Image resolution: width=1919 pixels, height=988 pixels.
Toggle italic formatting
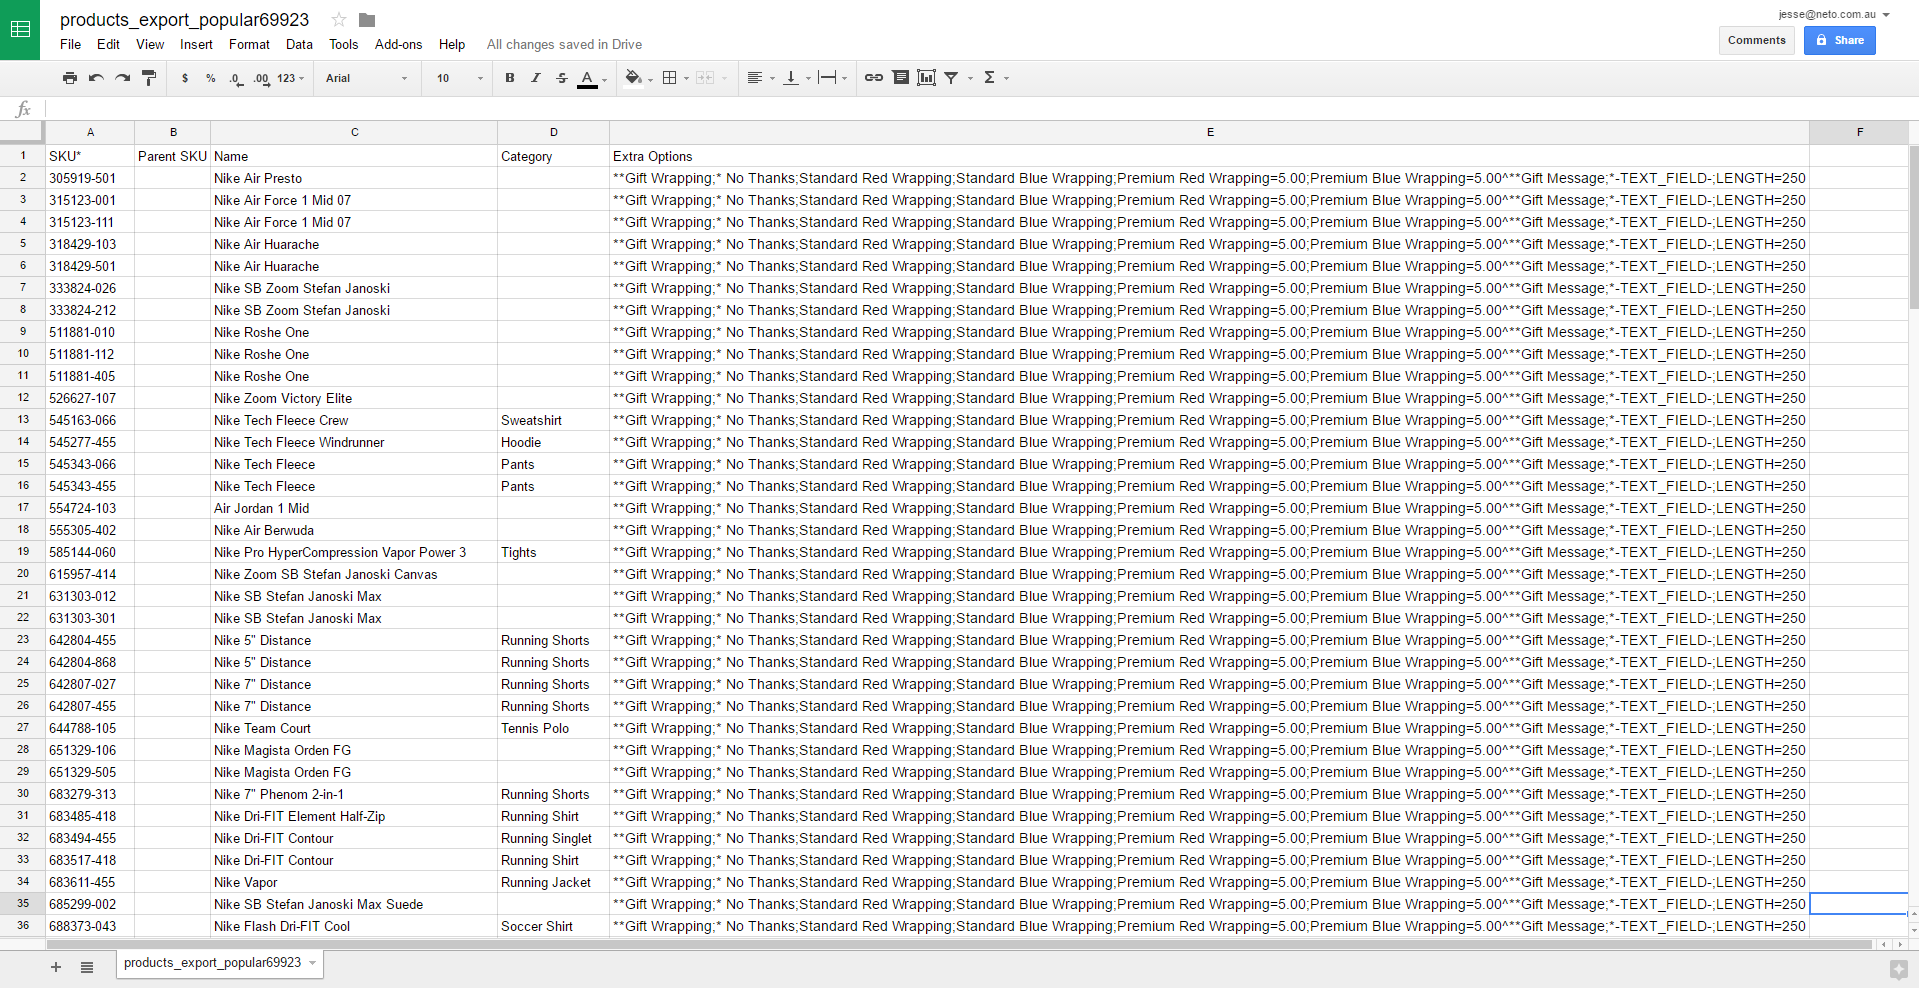pyautogui.click(x=536, y=78)
